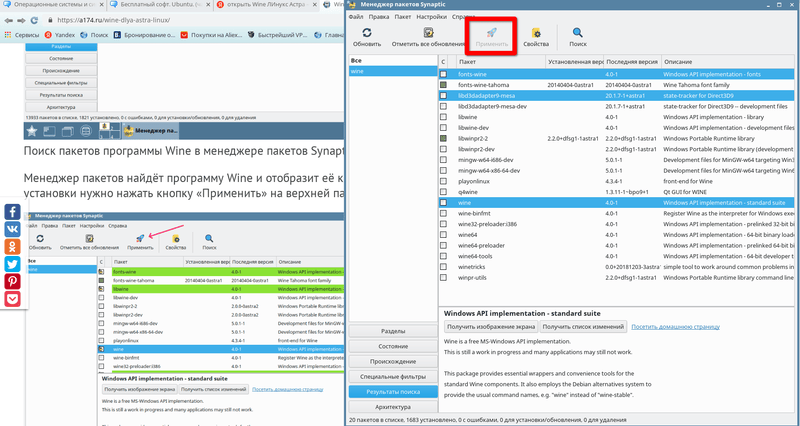Share the page on Facebook

12,212
